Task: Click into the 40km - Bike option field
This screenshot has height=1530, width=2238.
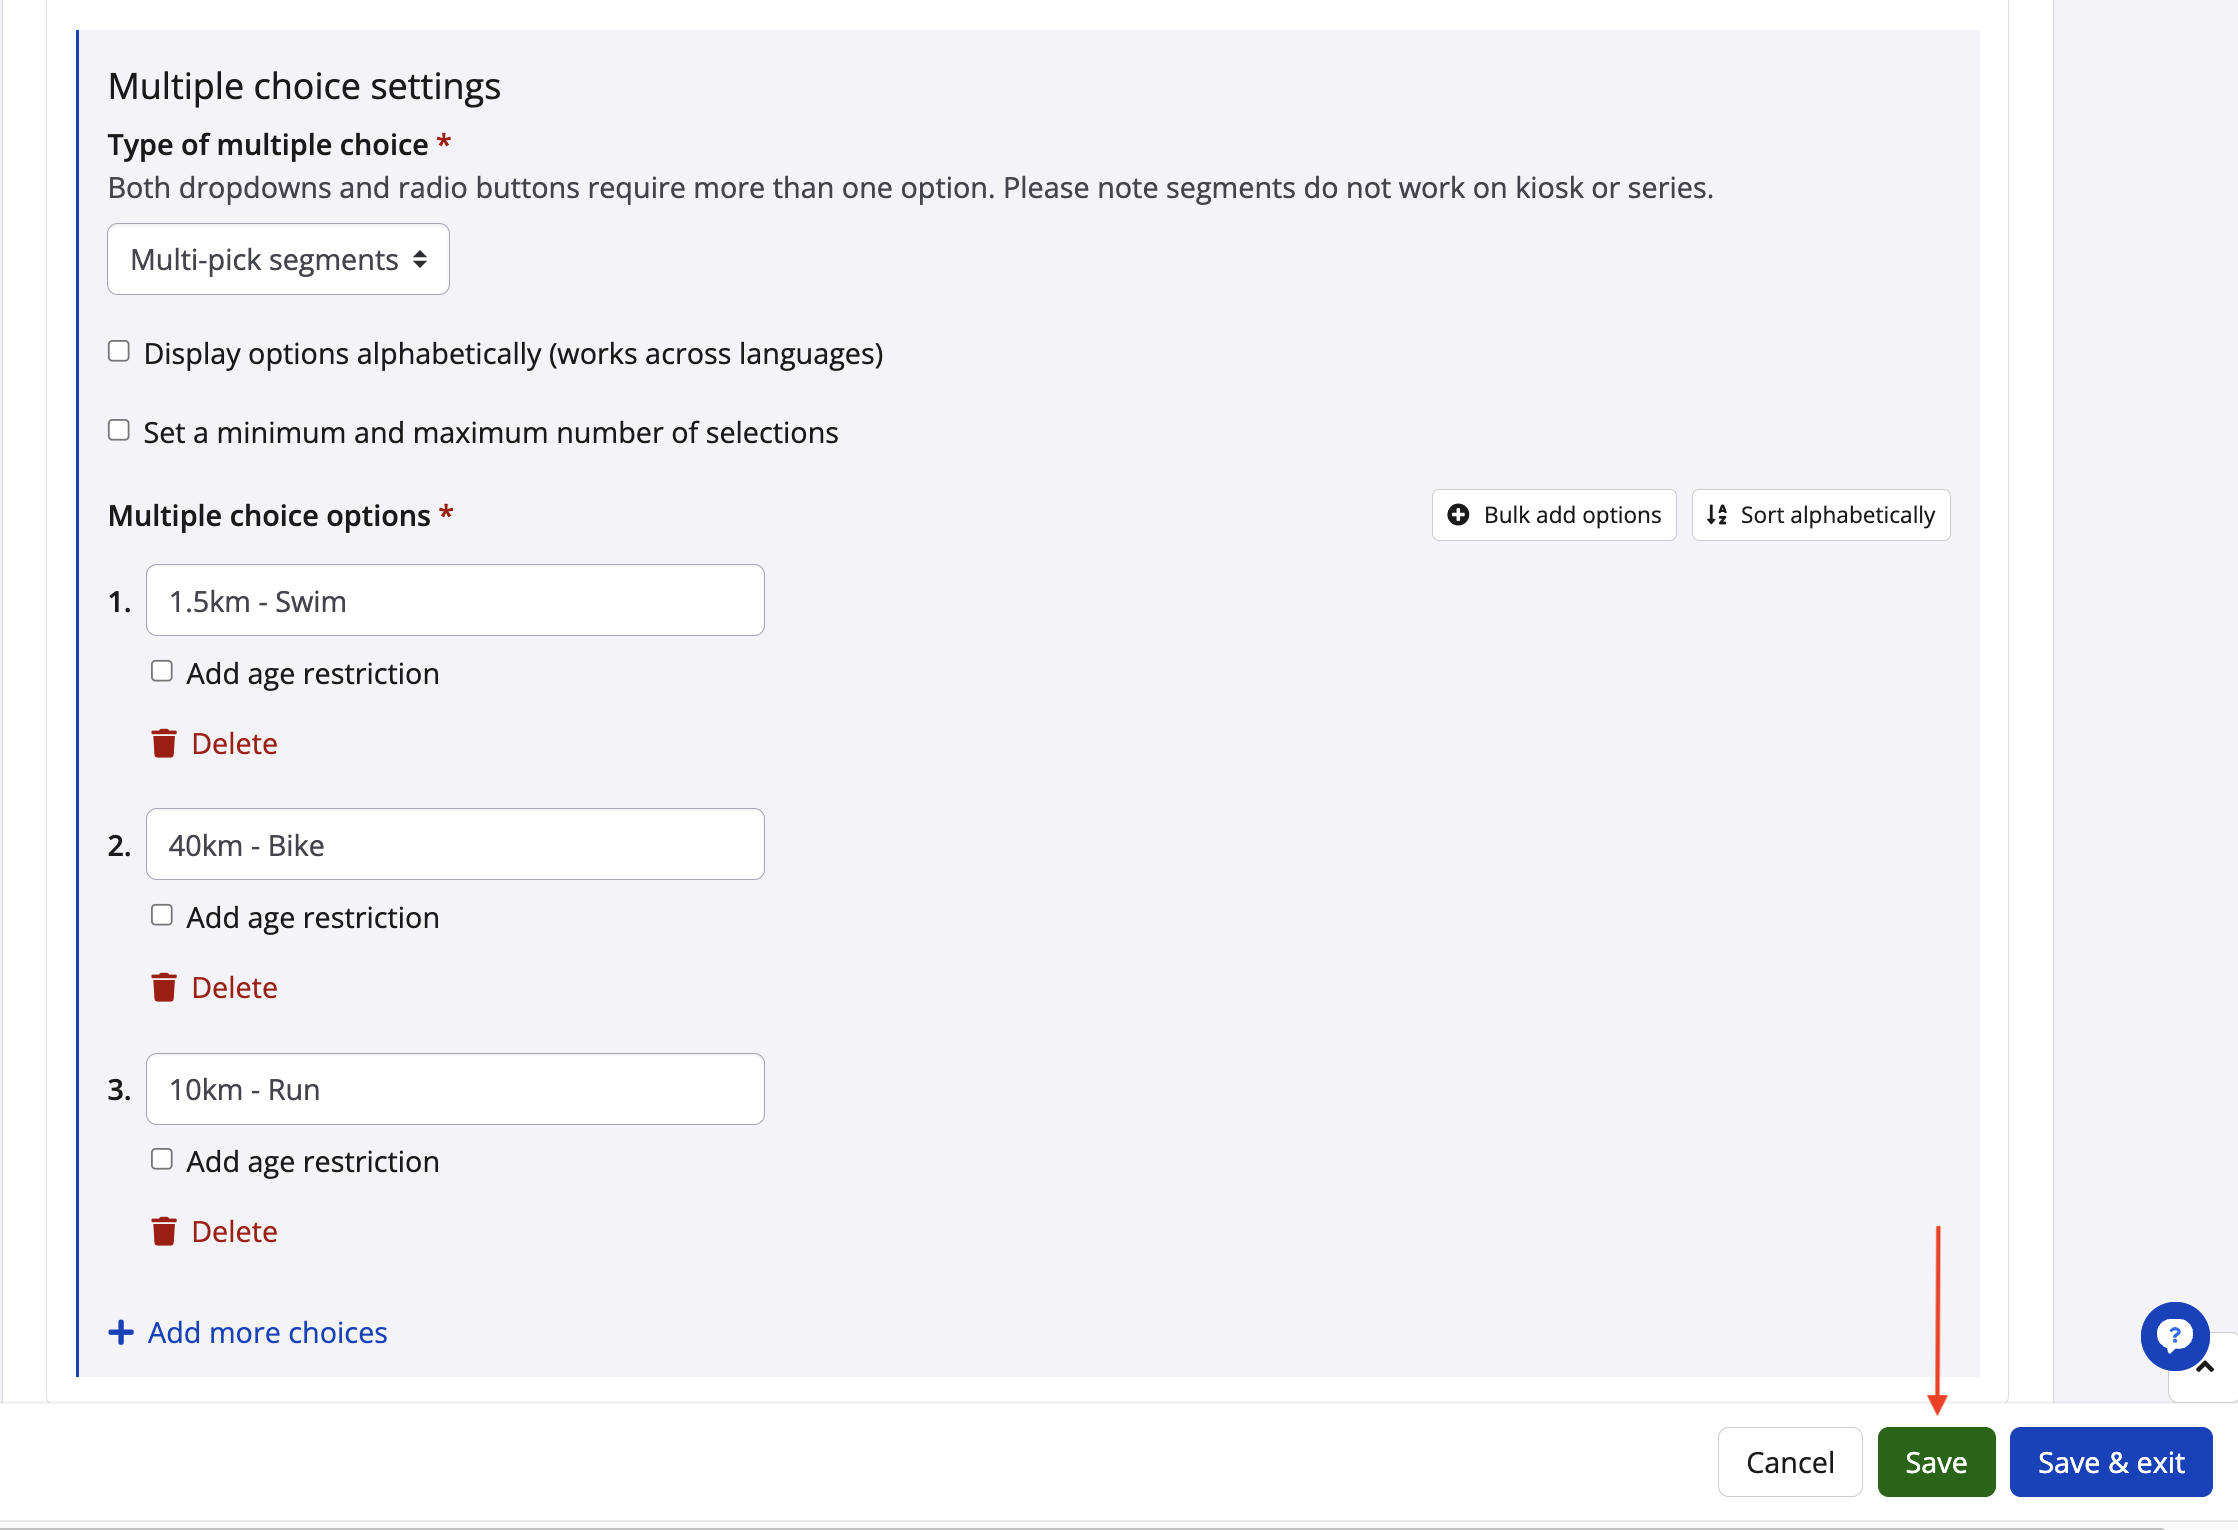Action: click(455, 845)
